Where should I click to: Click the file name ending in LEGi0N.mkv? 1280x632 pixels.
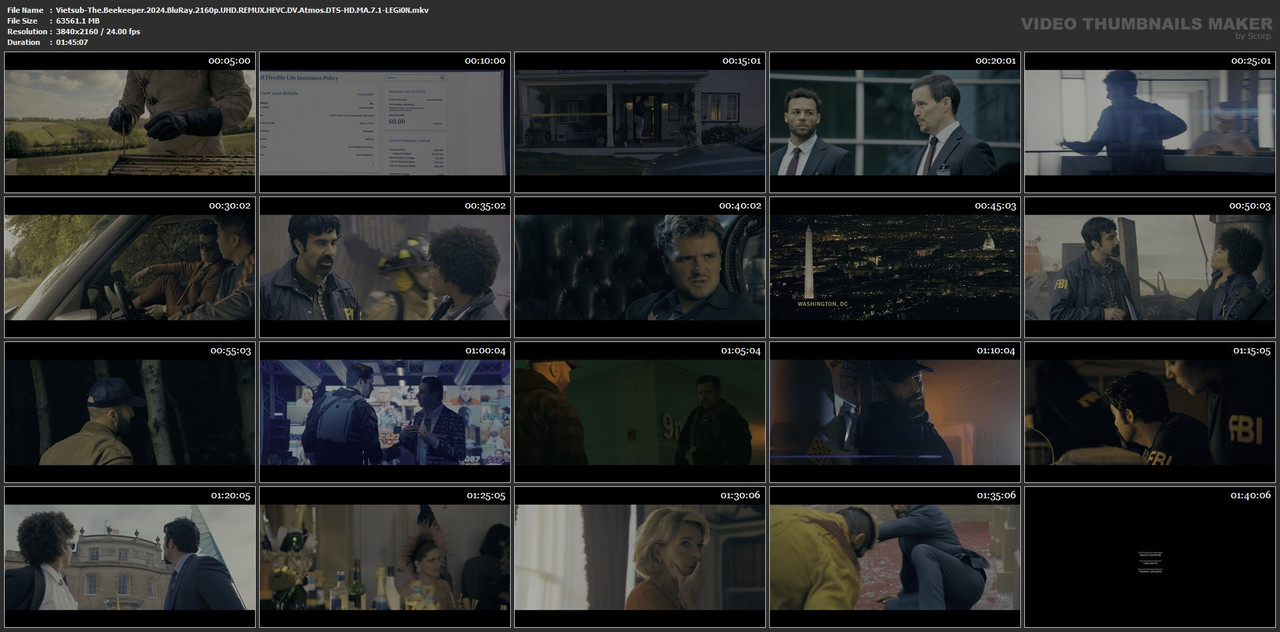(242, 9)
